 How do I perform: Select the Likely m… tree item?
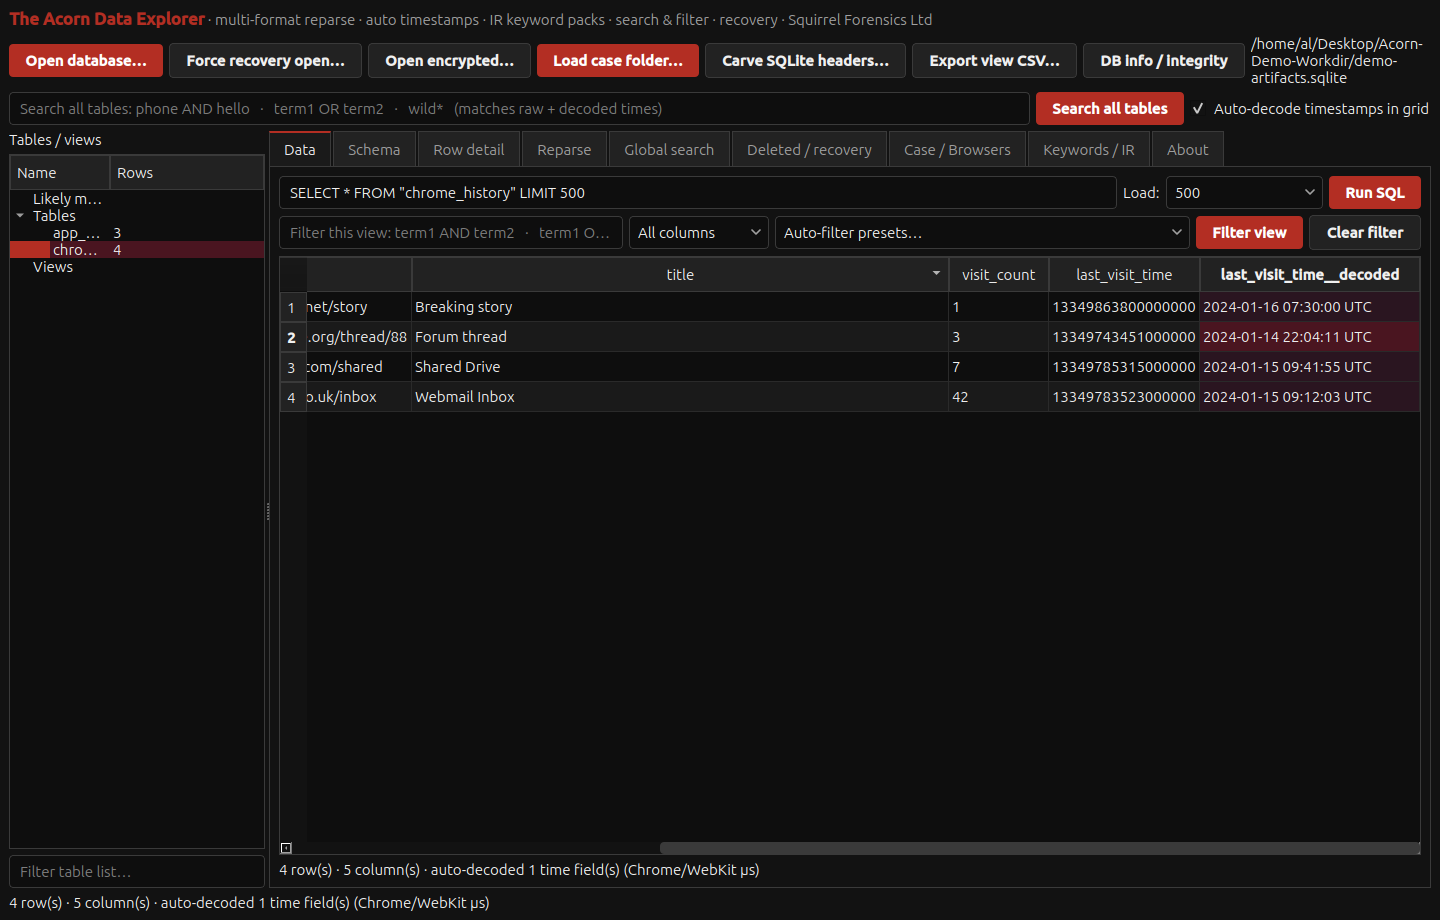pyautogui.click(x=67, y=199)
